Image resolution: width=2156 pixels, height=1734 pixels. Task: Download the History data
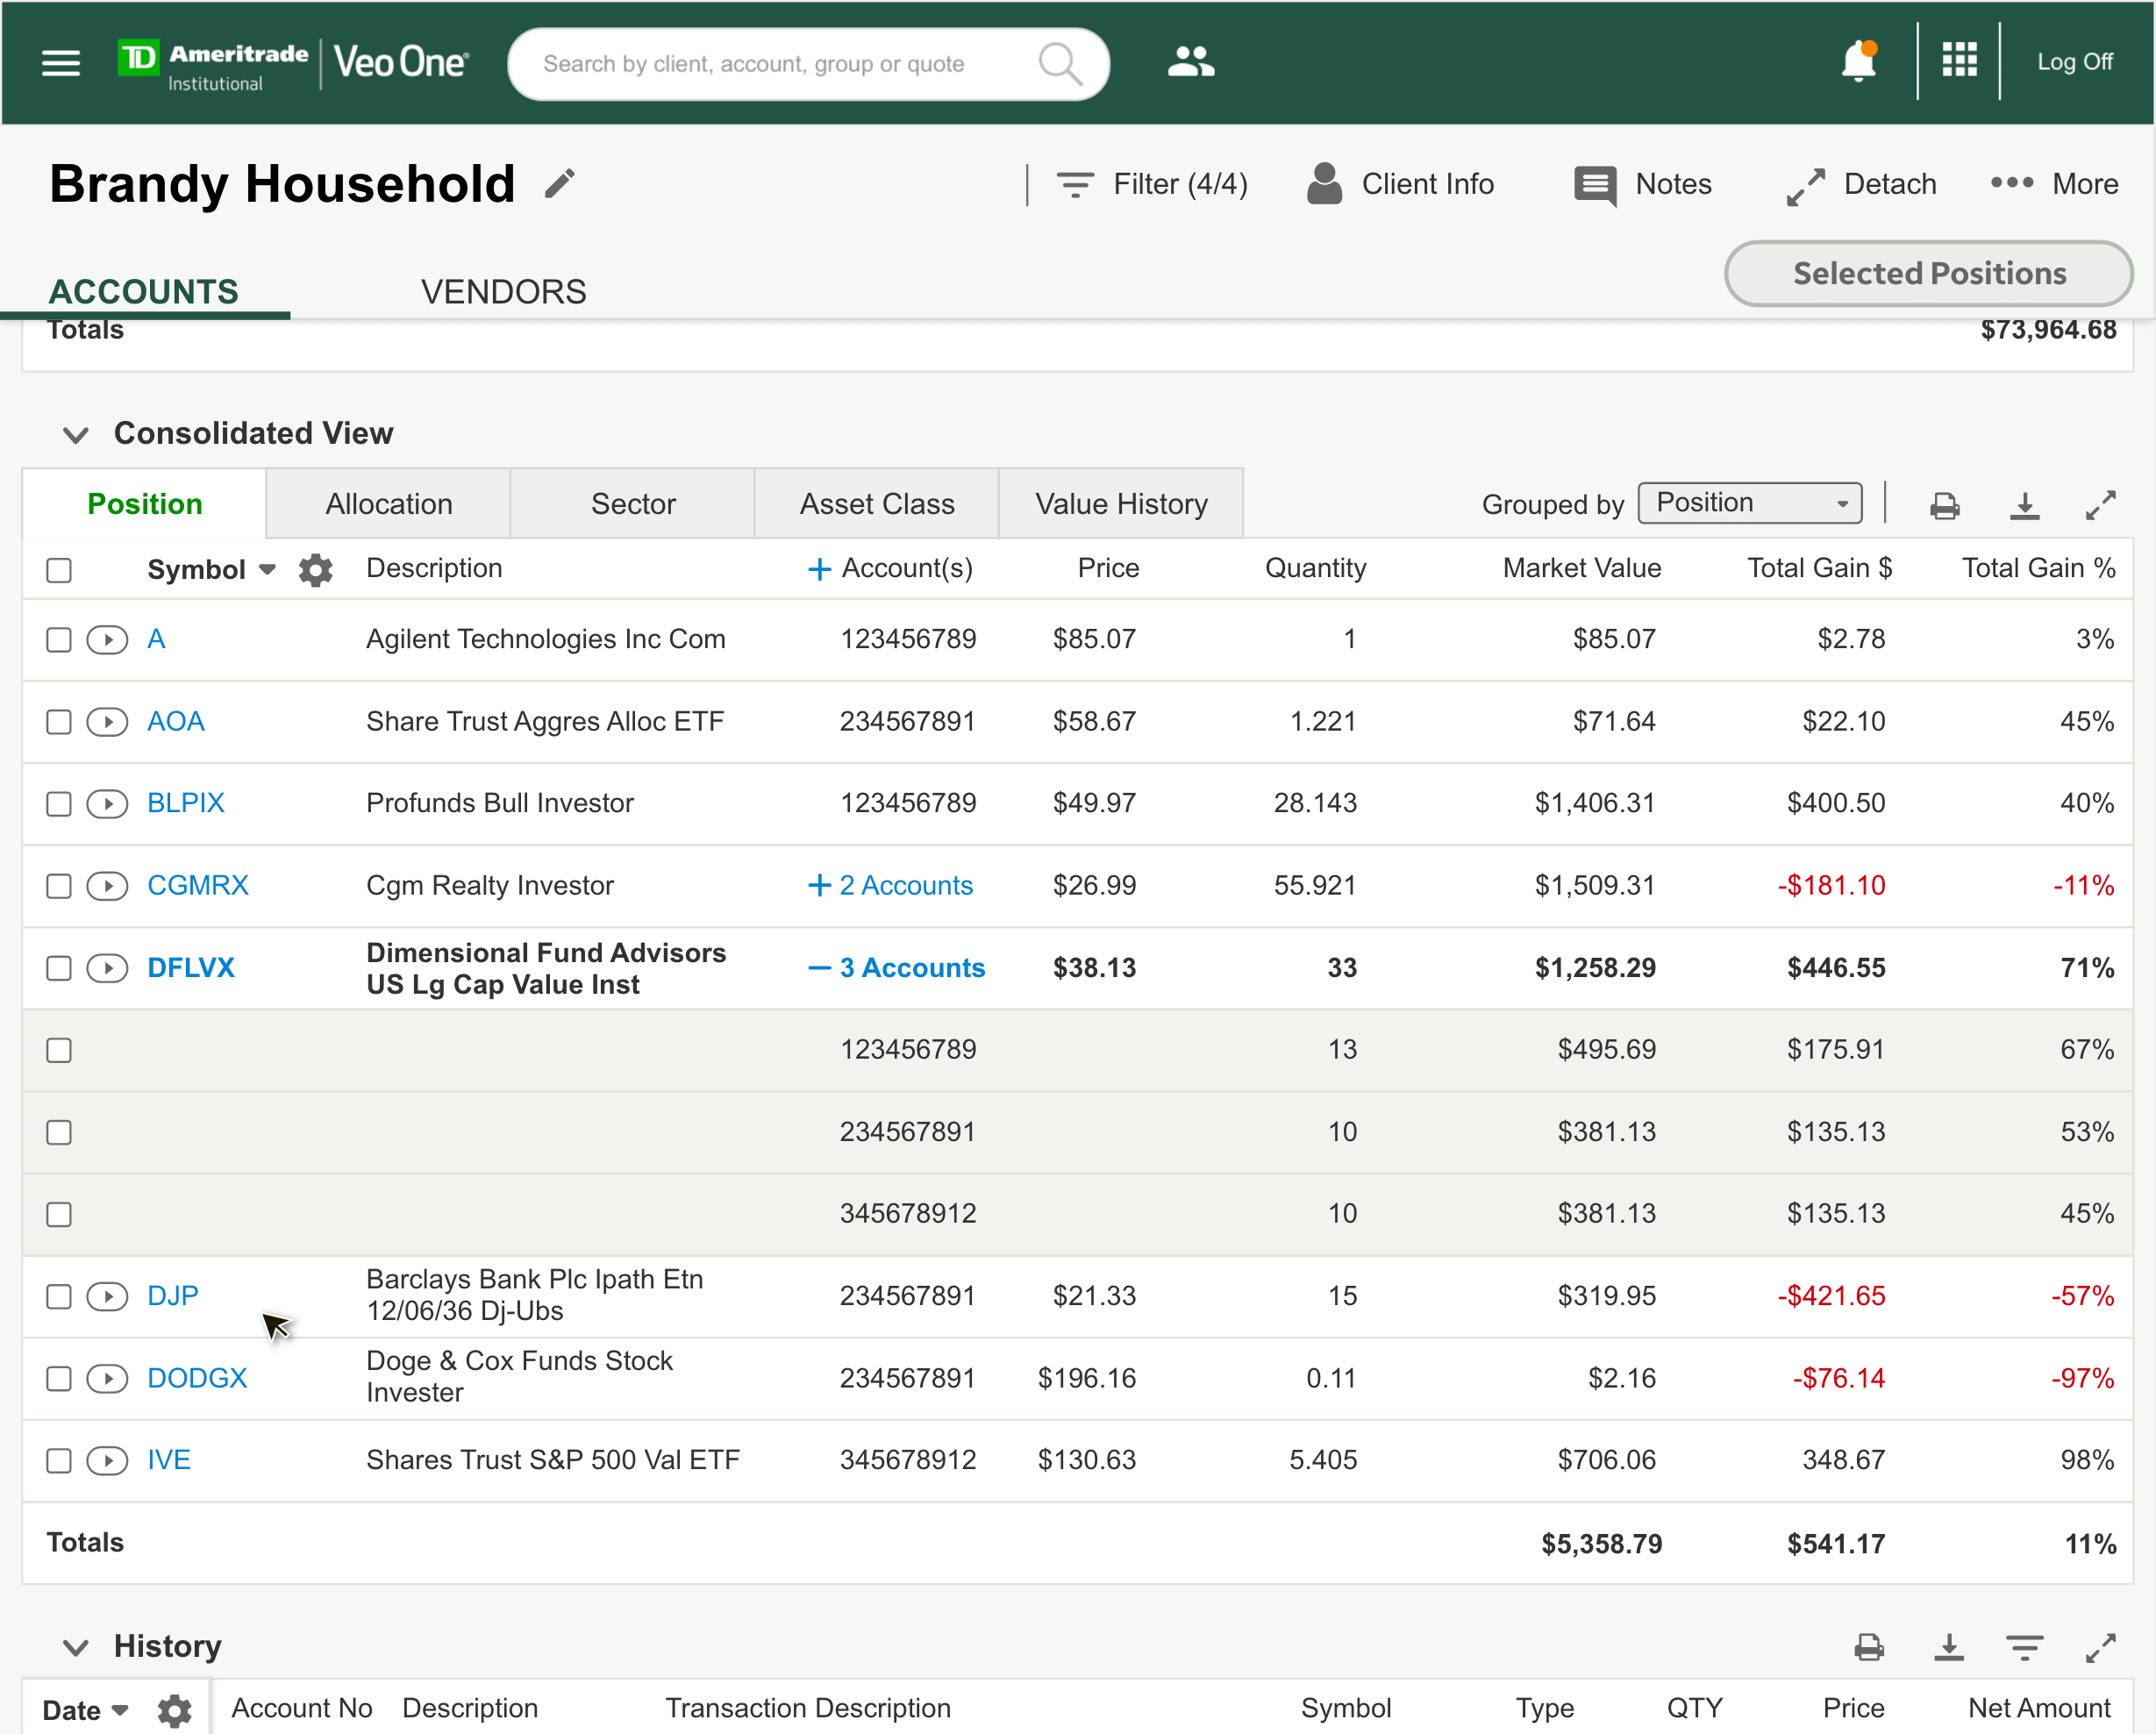coord(1949,1646)
